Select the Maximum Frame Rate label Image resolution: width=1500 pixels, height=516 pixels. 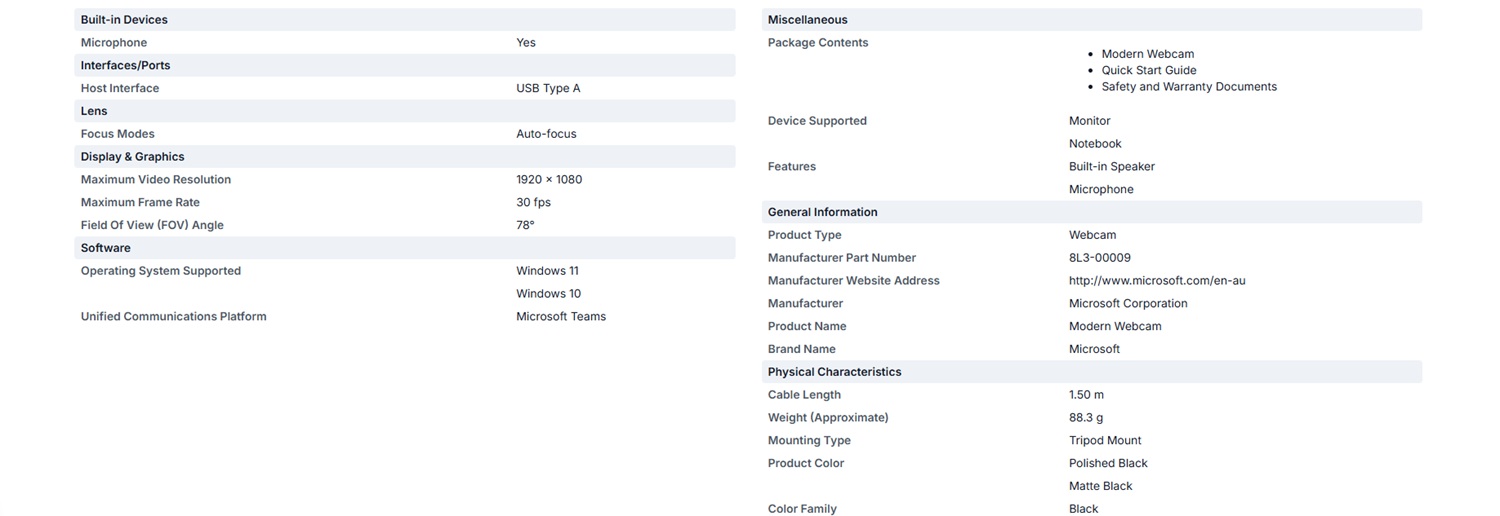140,202
